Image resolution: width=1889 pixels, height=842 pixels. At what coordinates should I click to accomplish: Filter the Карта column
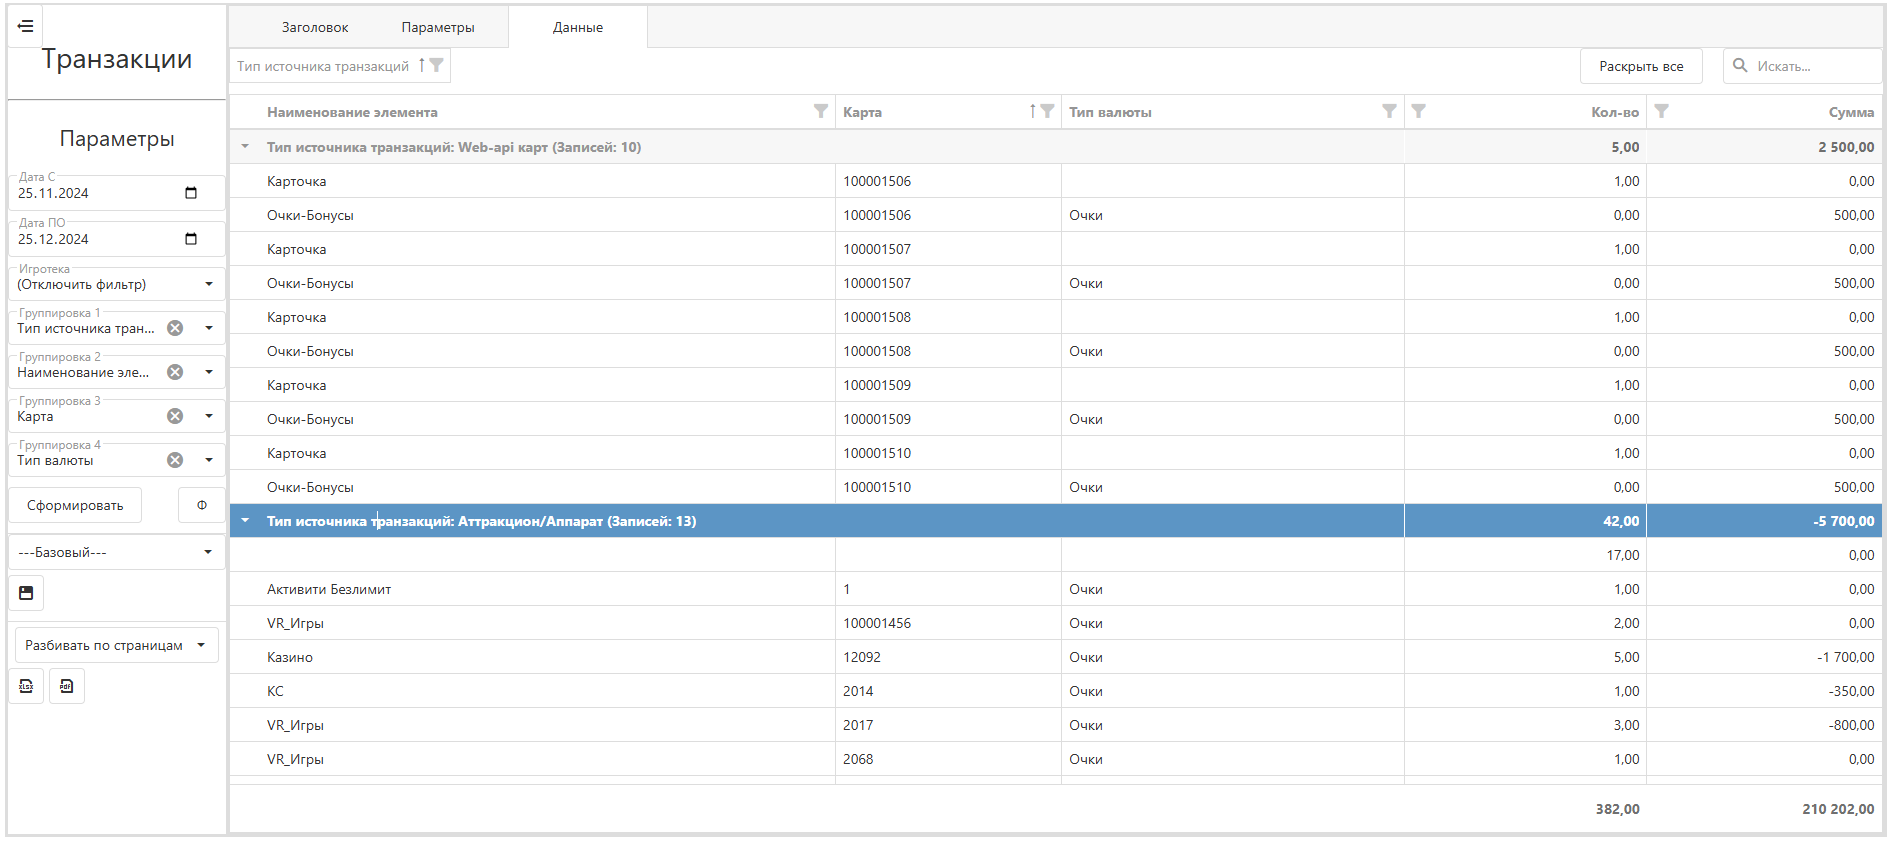[x=1047, y=111]
